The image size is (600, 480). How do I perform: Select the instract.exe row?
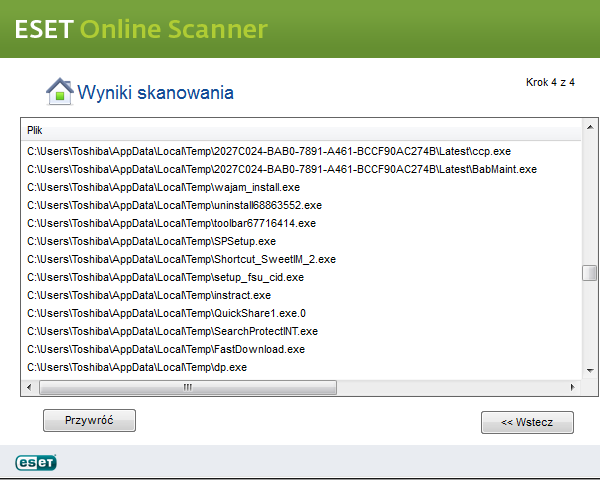point(302,295)
